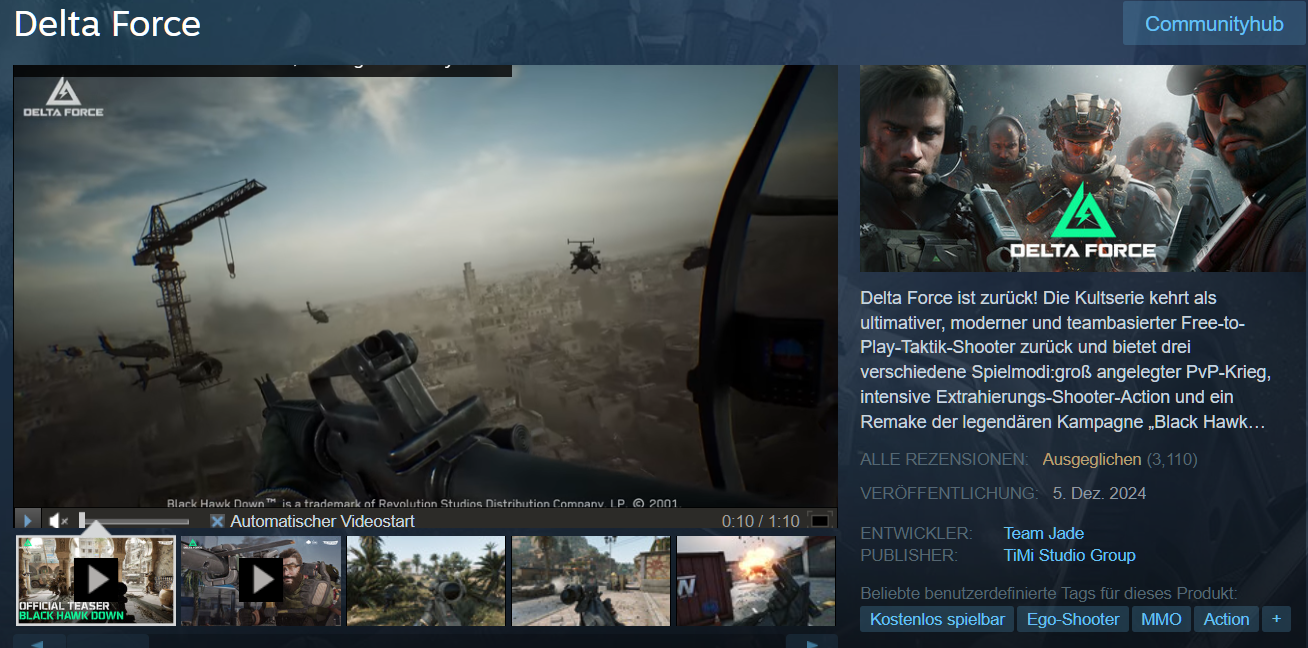Open developer Team Jade page
This screenshot has width=1308, height=648.
pos(1043,533)
